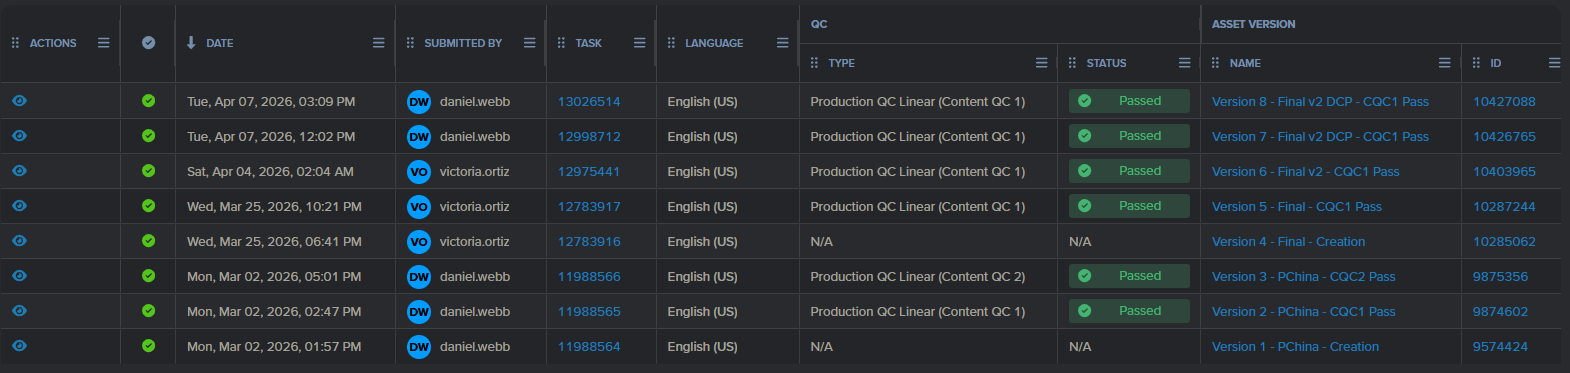This screenshot has width=1570, height=373.
Task: Click the drag handle on Submitted By column
Action: 410,43
